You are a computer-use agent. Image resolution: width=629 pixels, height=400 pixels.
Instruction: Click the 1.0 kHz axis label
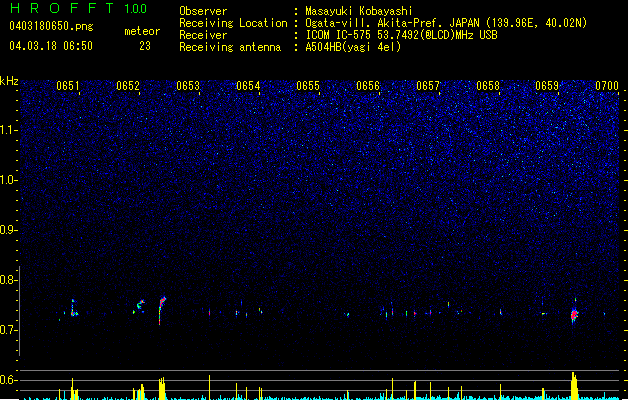tap(8, 180)
